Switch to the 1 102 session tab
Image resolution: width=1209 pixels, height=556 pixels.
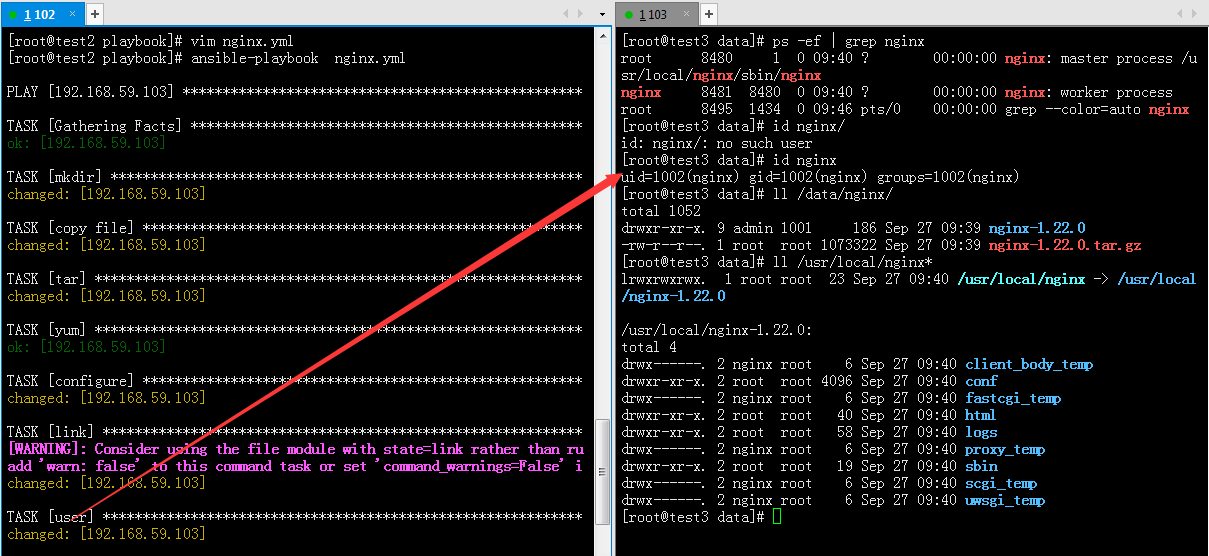41,14
